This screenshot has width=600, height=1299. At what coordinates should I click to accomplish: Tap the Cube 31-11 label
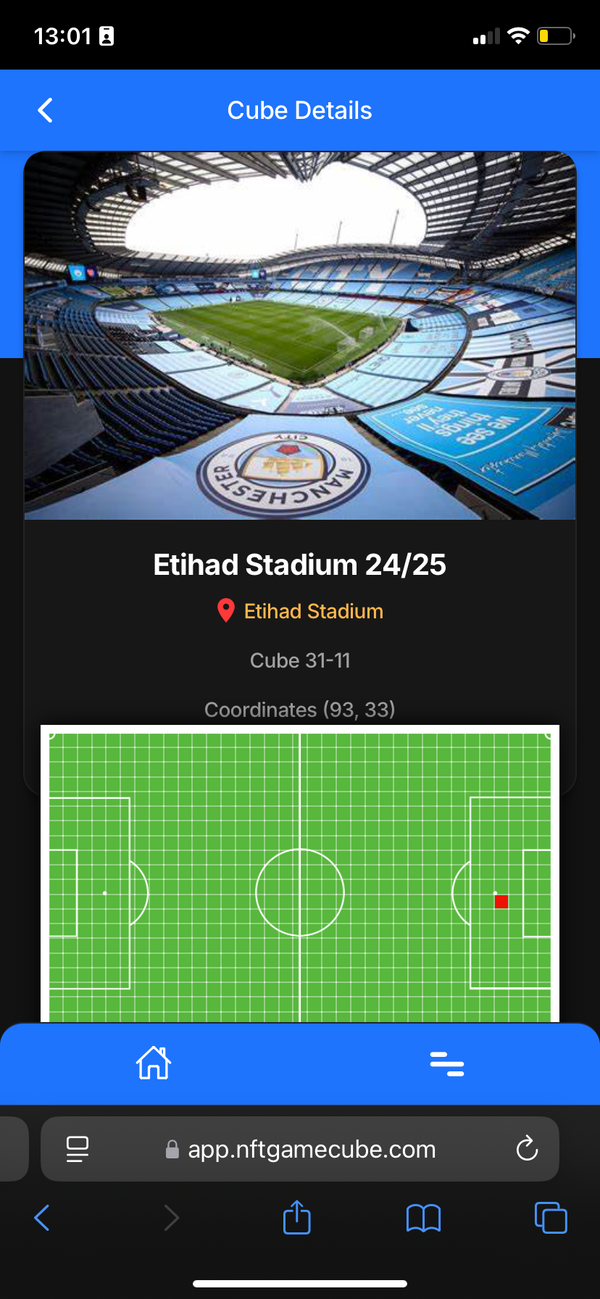300,661
